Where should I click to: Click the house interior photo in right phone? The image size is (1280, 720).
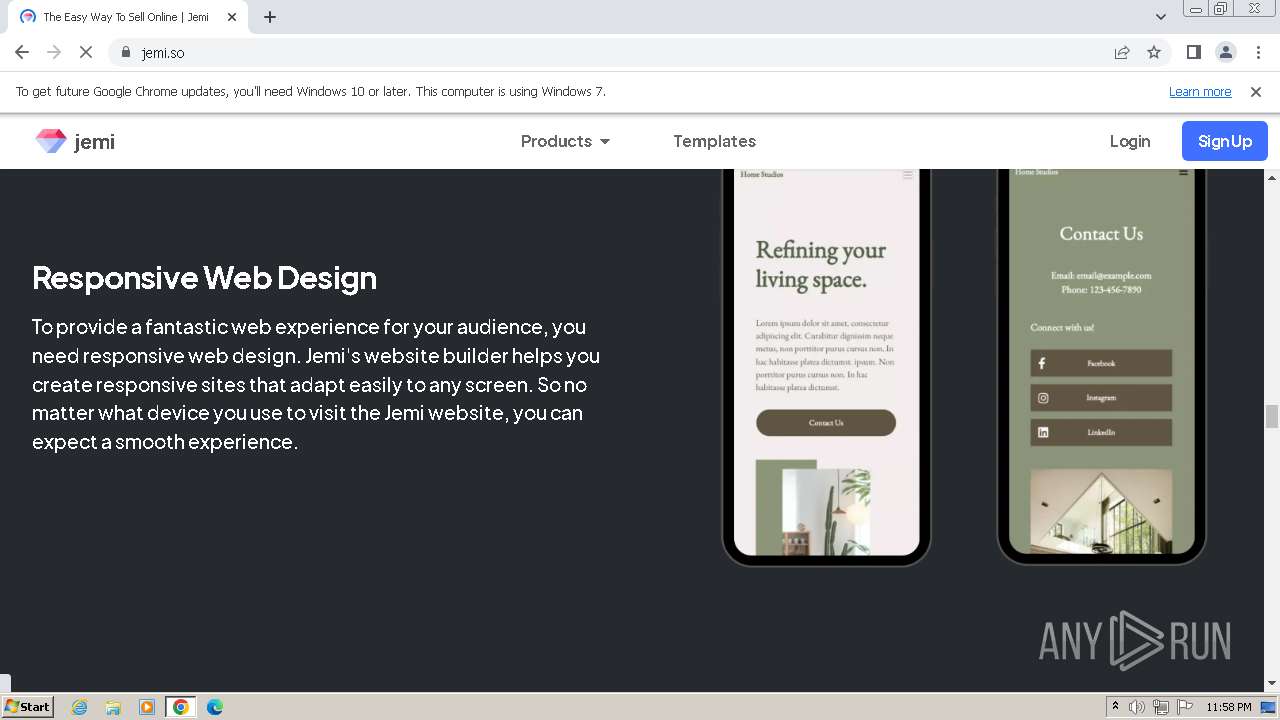[1101, 511]
